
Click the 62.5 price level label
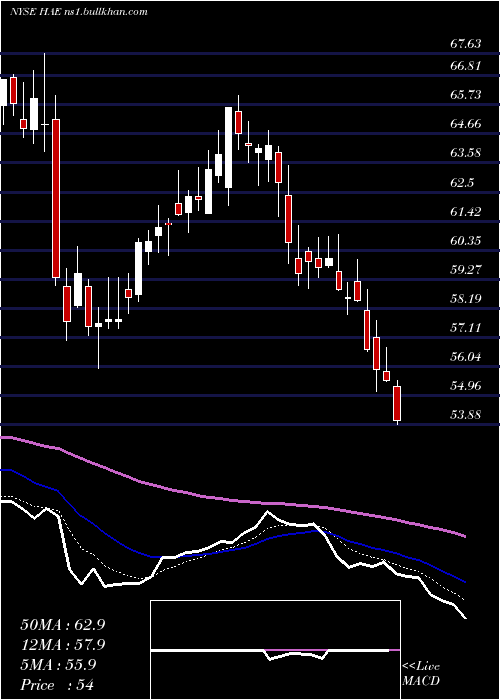(462, 183)
